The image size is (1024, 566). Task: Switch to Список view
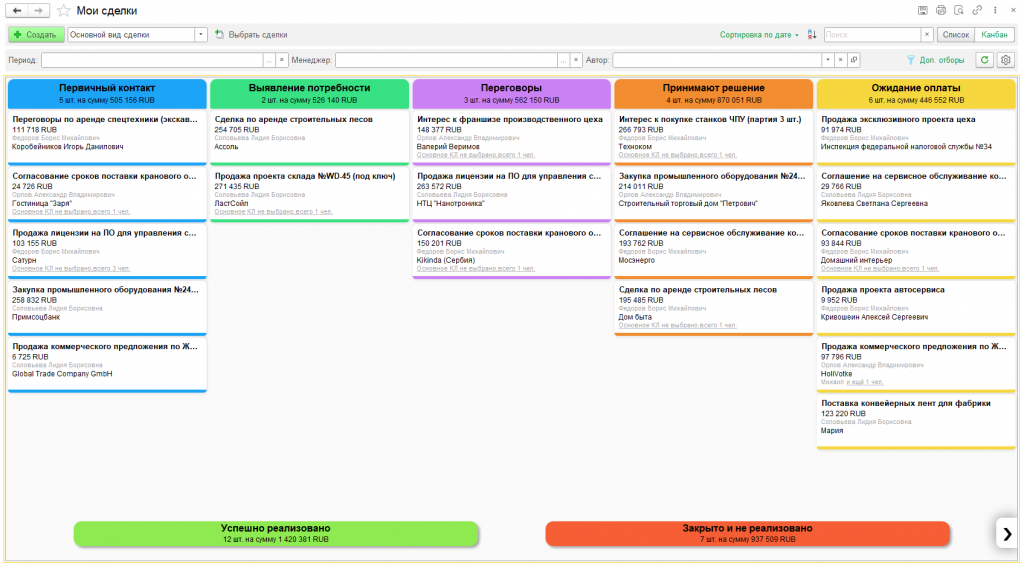(955, 34)
